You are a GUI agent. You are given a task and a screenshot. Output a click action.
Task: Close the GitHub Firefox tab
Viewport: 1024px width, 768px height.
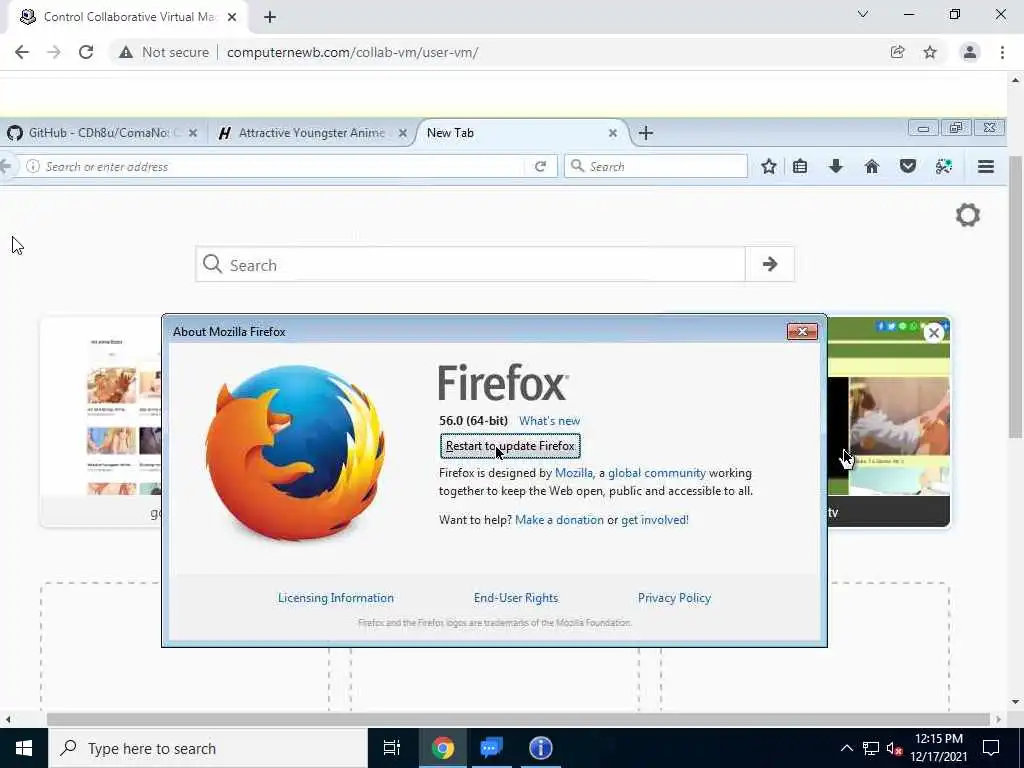[x=193, y=133]
